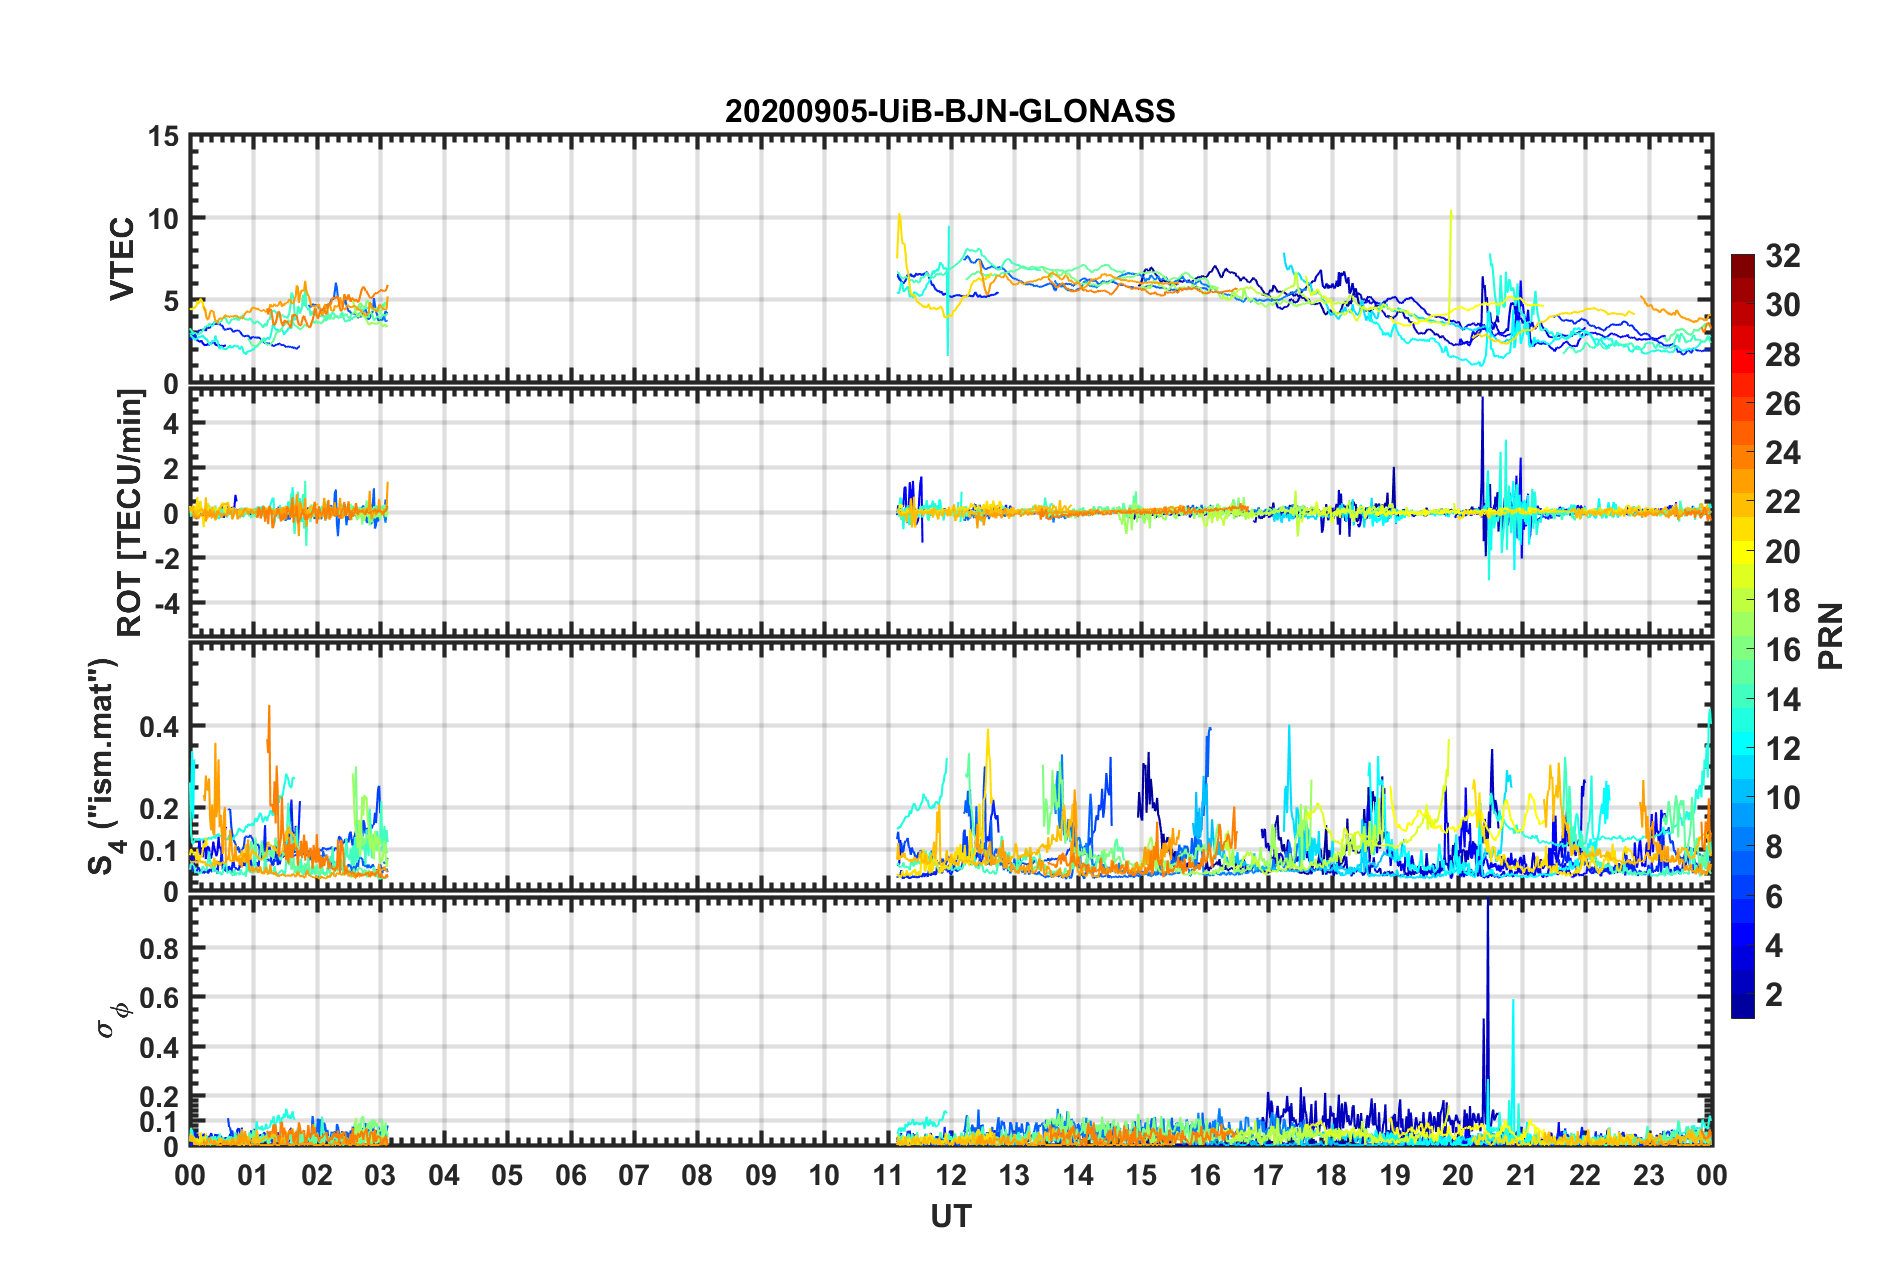The image size is (1902, 1272).
Task: Click colorbar tick label 32
Action: coord(1783,256)
